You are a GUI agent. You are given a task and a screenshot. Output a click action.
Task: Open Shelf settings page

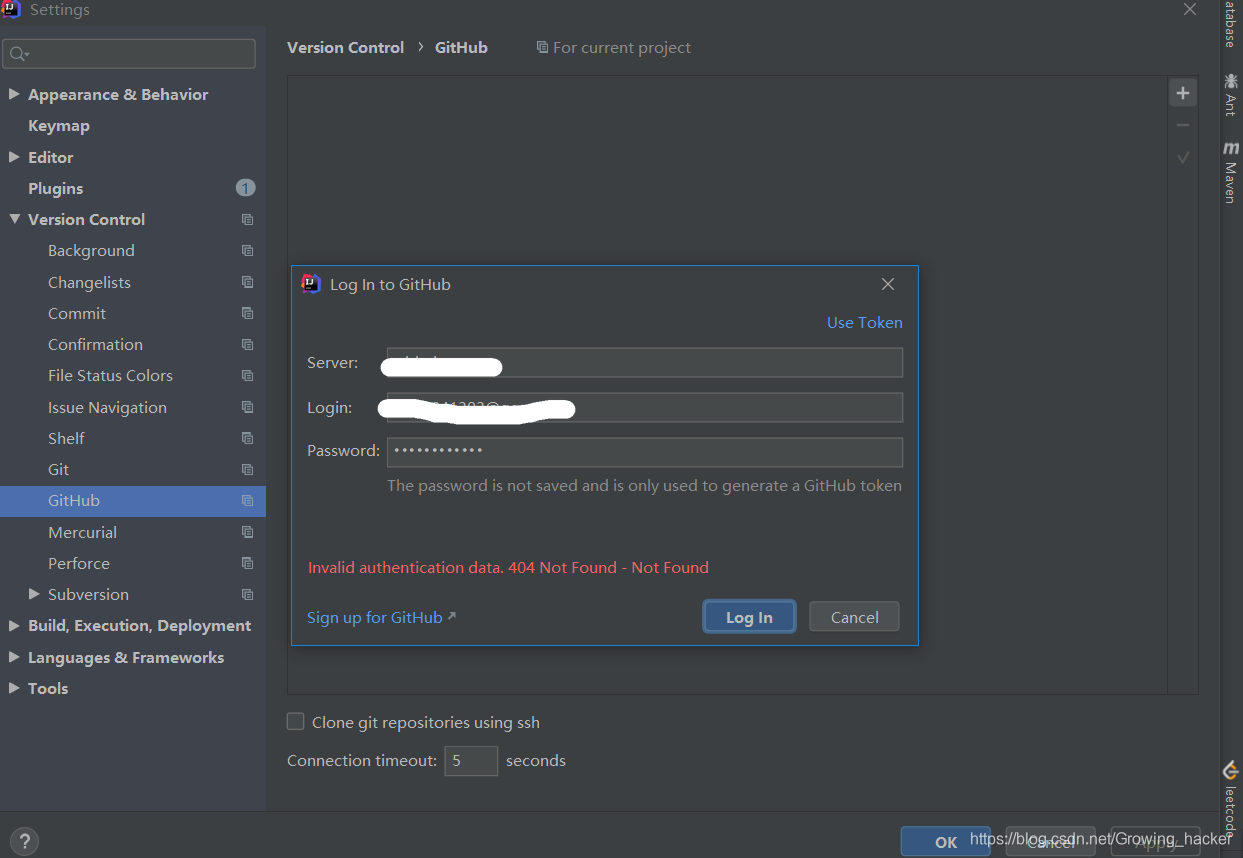[66, 438]
